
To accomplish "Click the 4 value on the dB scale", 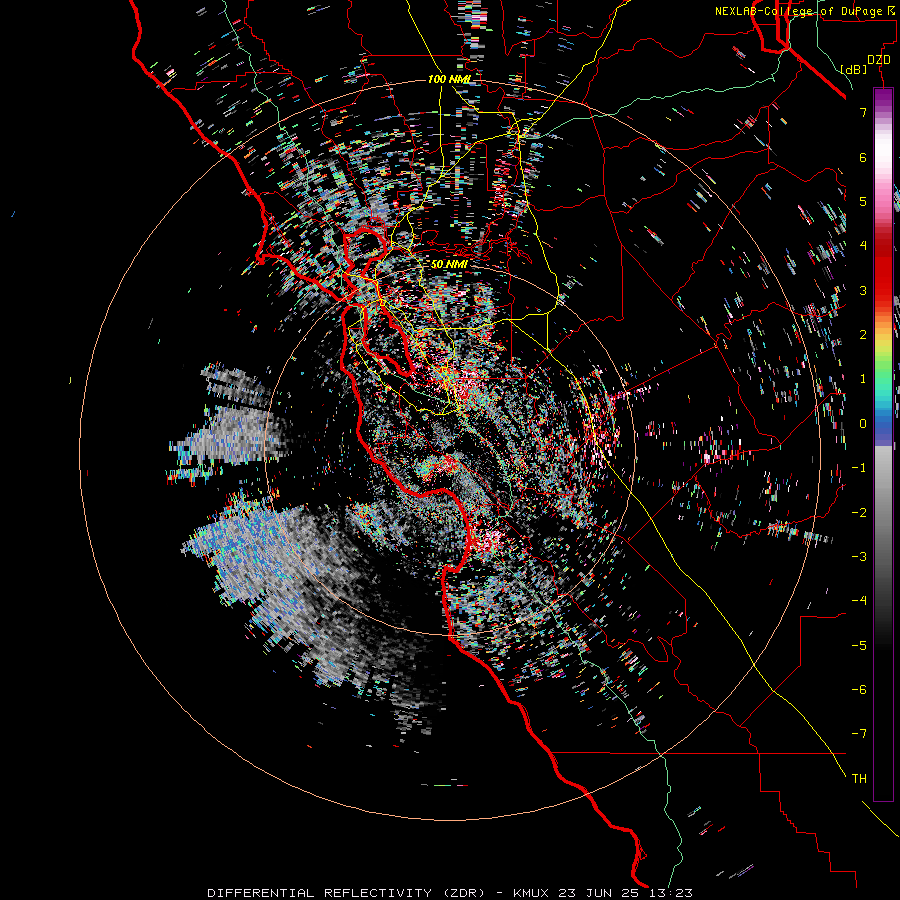I will 863,246.
